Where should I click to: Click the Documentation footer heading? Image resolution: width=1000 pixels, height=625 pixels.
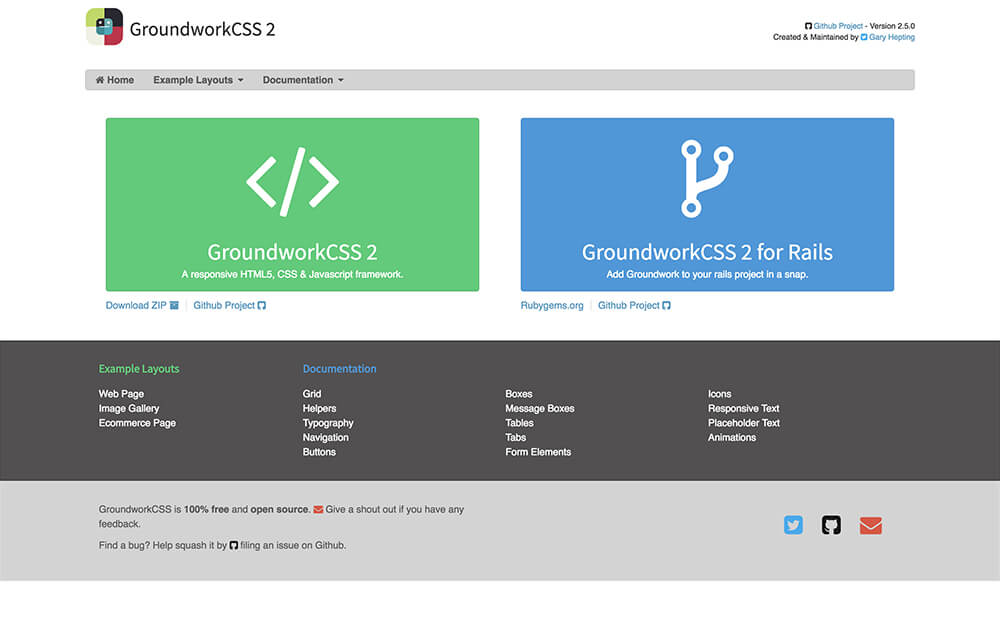pos(339,369)
